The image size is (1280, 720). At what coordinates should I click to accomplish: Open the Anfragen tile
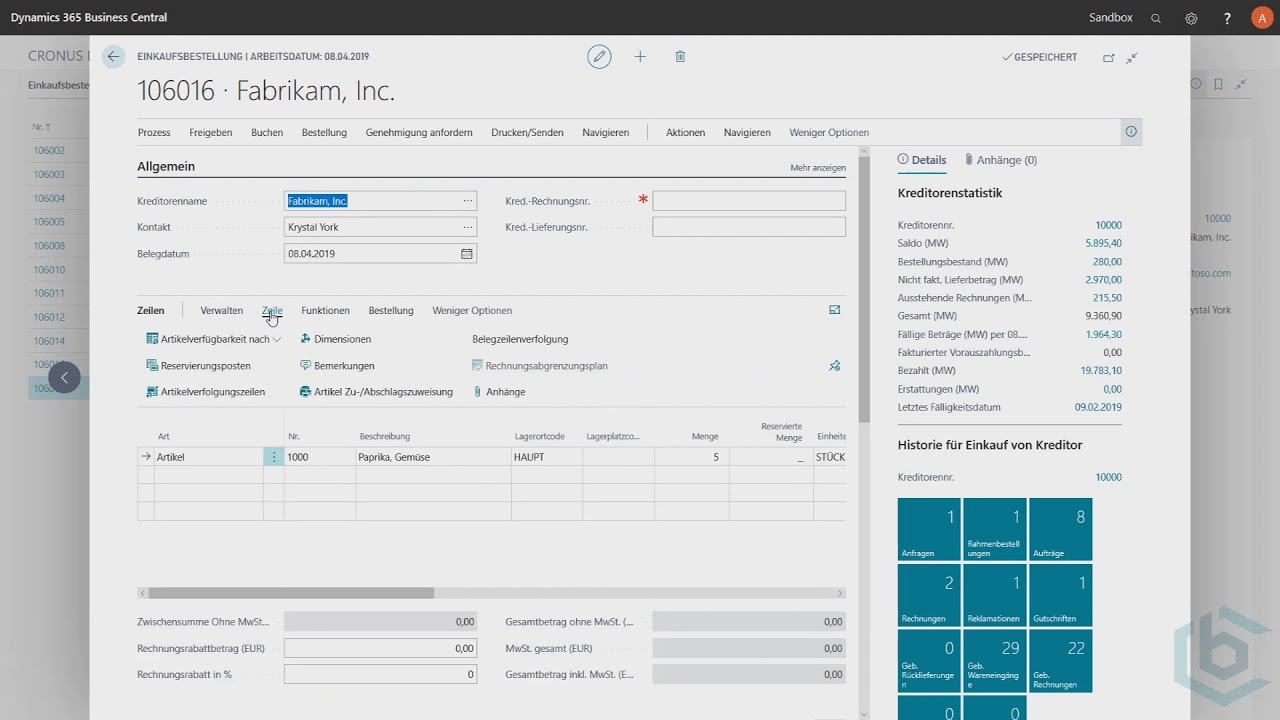(929, 529)
